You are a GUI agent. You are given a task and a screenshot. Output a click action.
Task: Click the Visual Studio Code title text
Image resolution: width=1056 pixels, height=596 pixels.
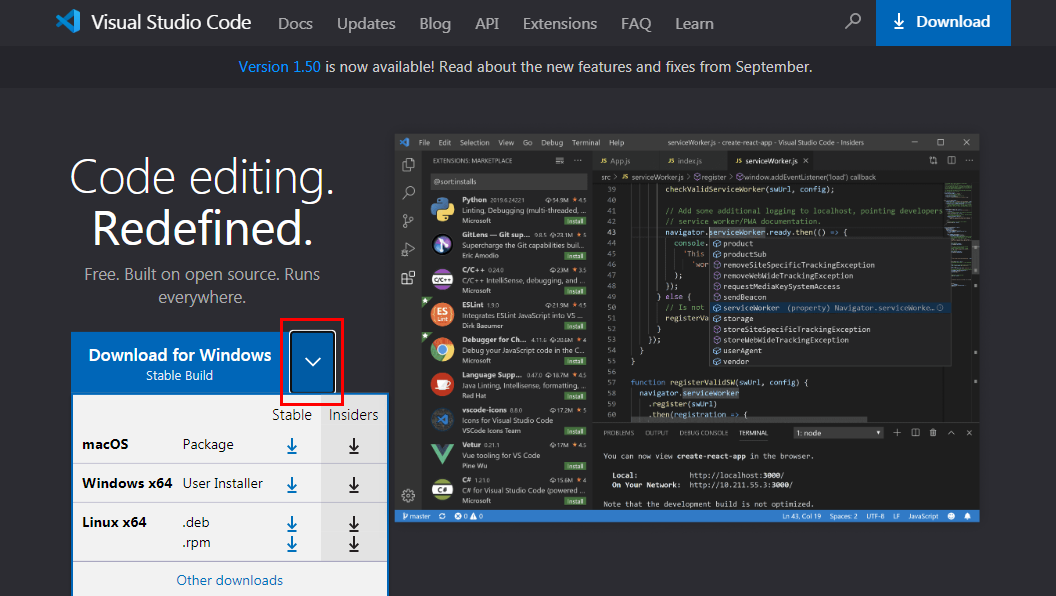(171, 22)
